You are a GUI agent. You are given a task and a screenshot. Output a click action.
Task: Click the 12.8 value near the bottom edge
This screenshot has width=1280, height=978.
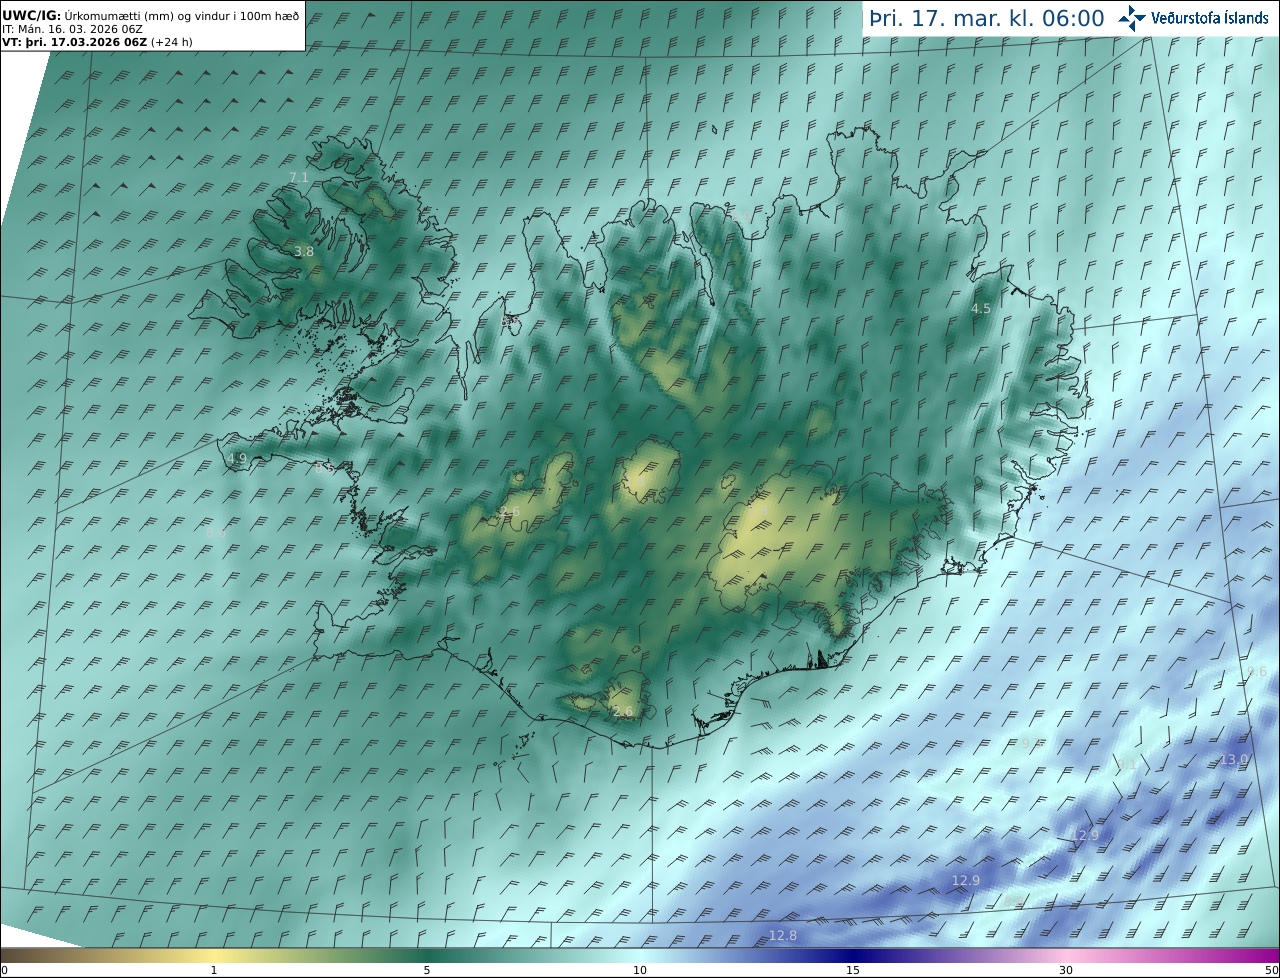pos(783,935)
